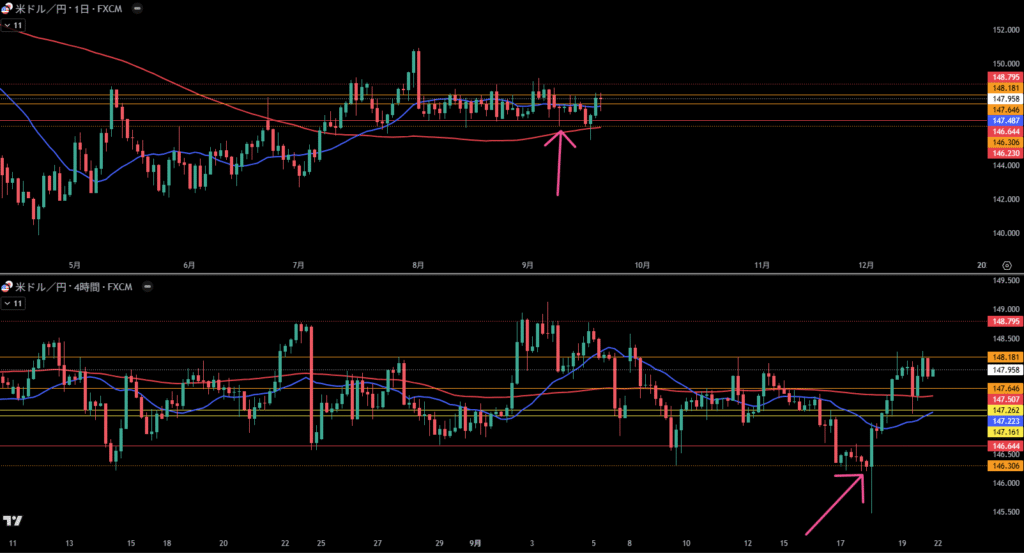Click the USD/JPY flag icon on daily chart
Image resolution: width=1024 pixels, height=553 pixels.
(x=7, y=7)
